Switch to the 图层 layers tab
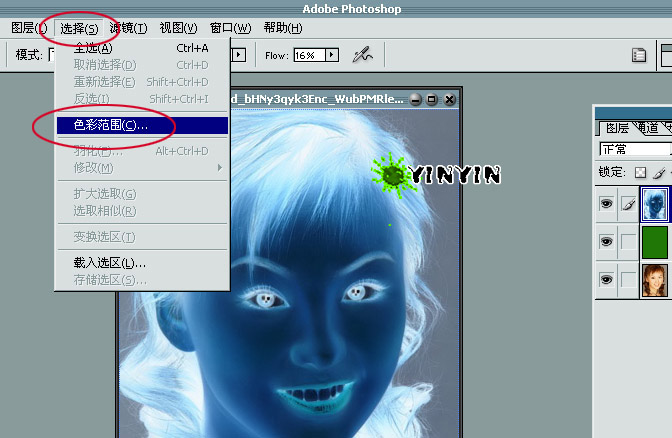The image size is (672, 438). click(617, 128)
